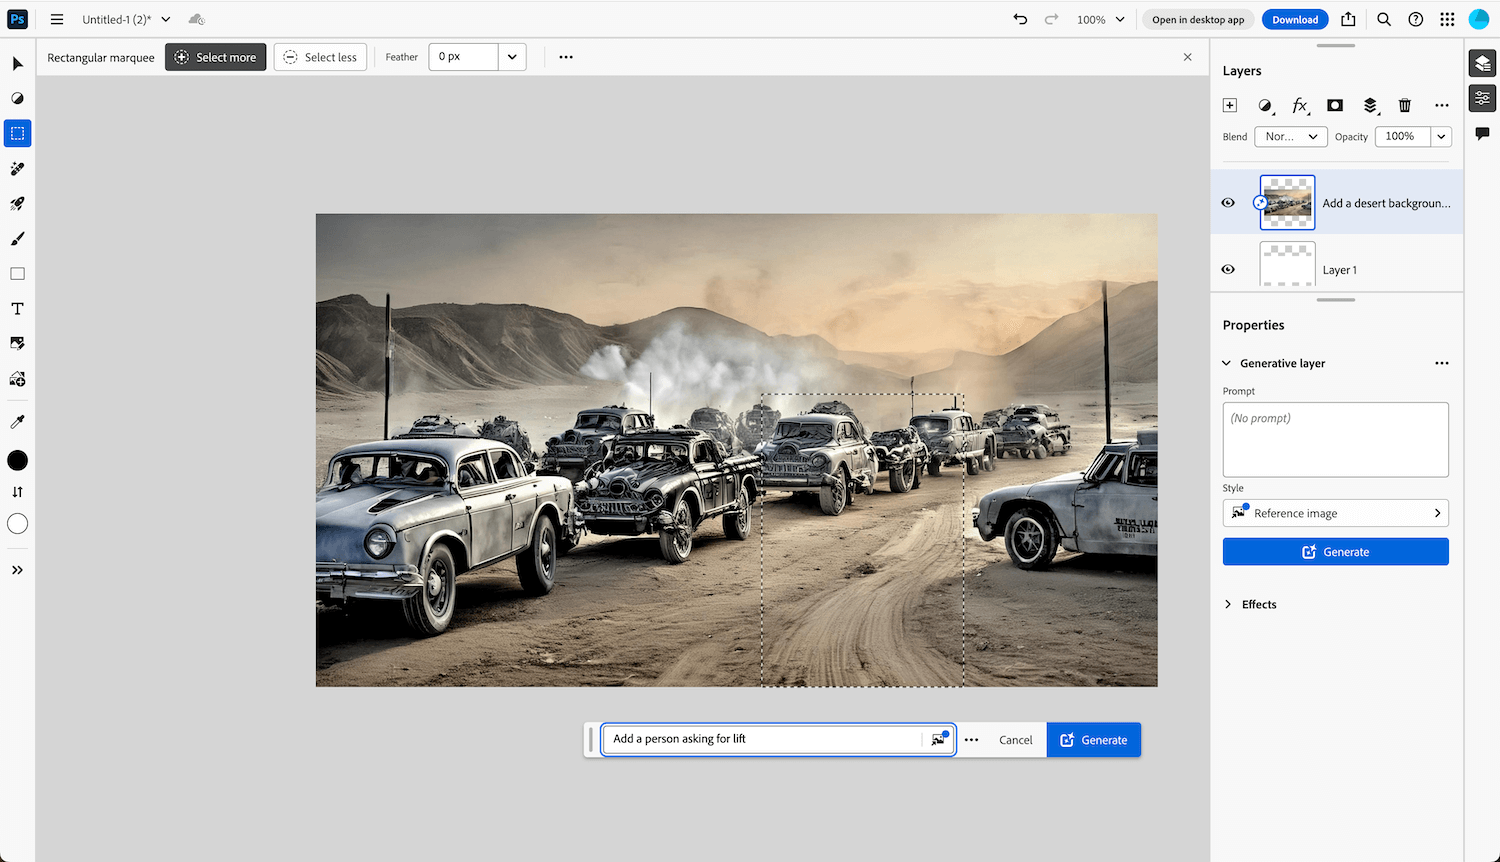Open more marquee options ellipsis

tap(566, 57)
